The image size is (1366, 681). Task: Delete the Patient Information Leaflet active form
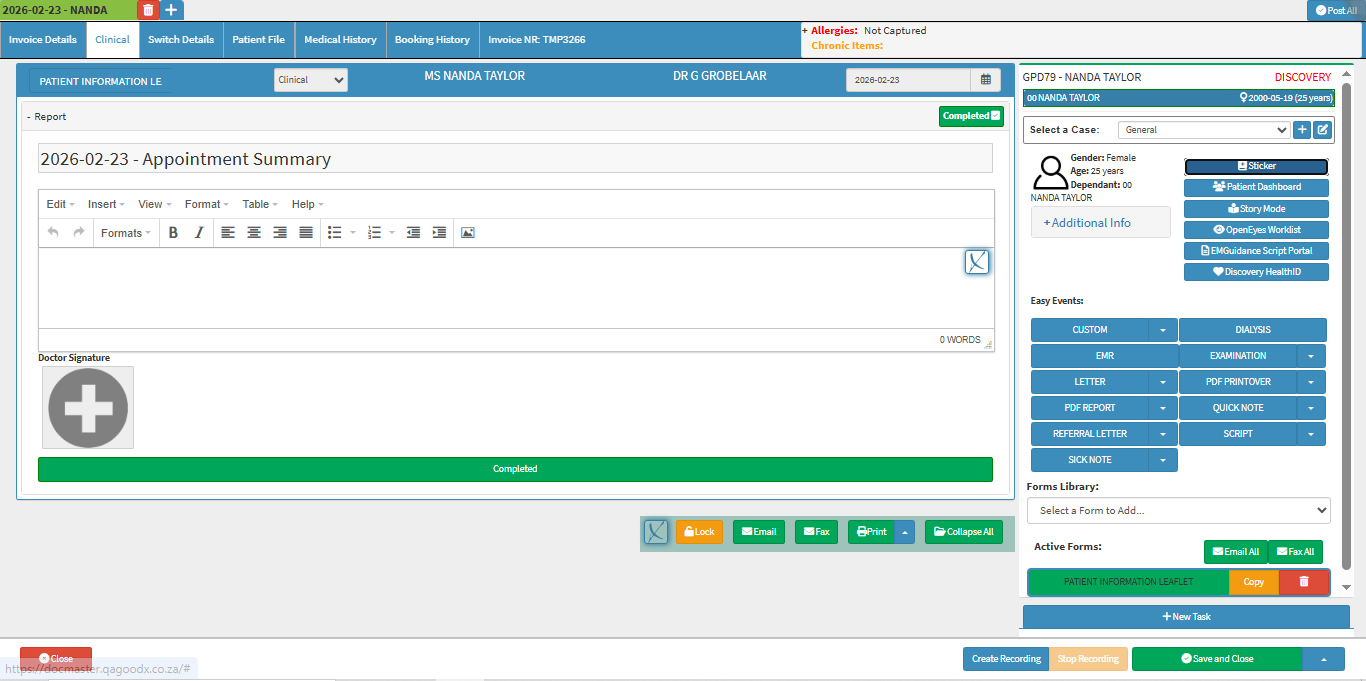click(x=1304, y=582)
